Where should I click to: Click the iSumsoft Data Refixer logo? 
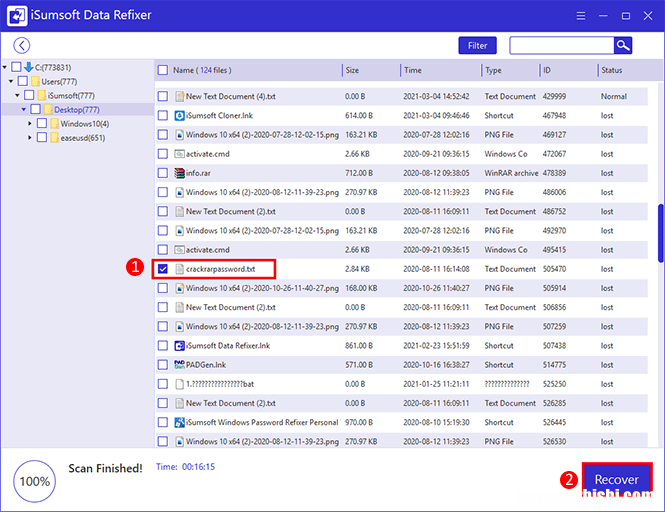coord(17,16)
